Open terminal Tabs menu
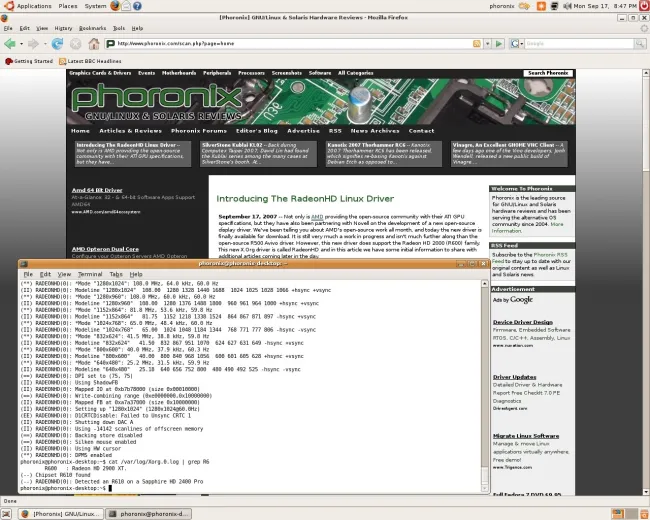The width and height of the screenshot is (650, 520). [x=116, y=274]
